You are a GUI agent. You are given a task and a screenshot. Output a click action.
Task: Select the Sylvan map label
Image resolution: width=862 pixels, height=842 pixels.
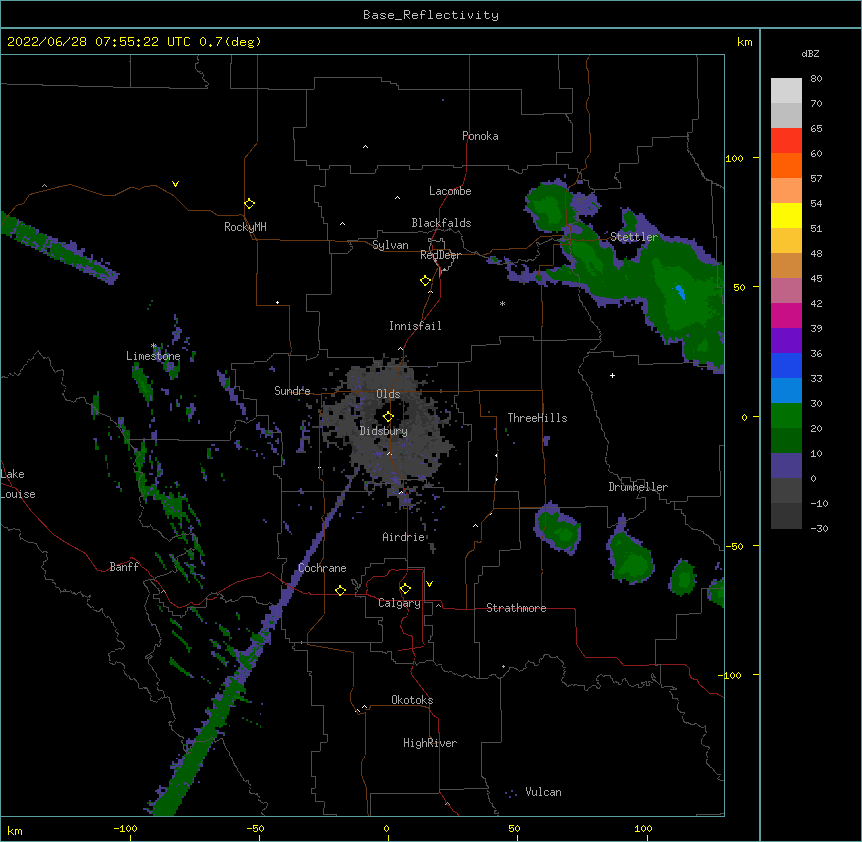coord(390,245)
